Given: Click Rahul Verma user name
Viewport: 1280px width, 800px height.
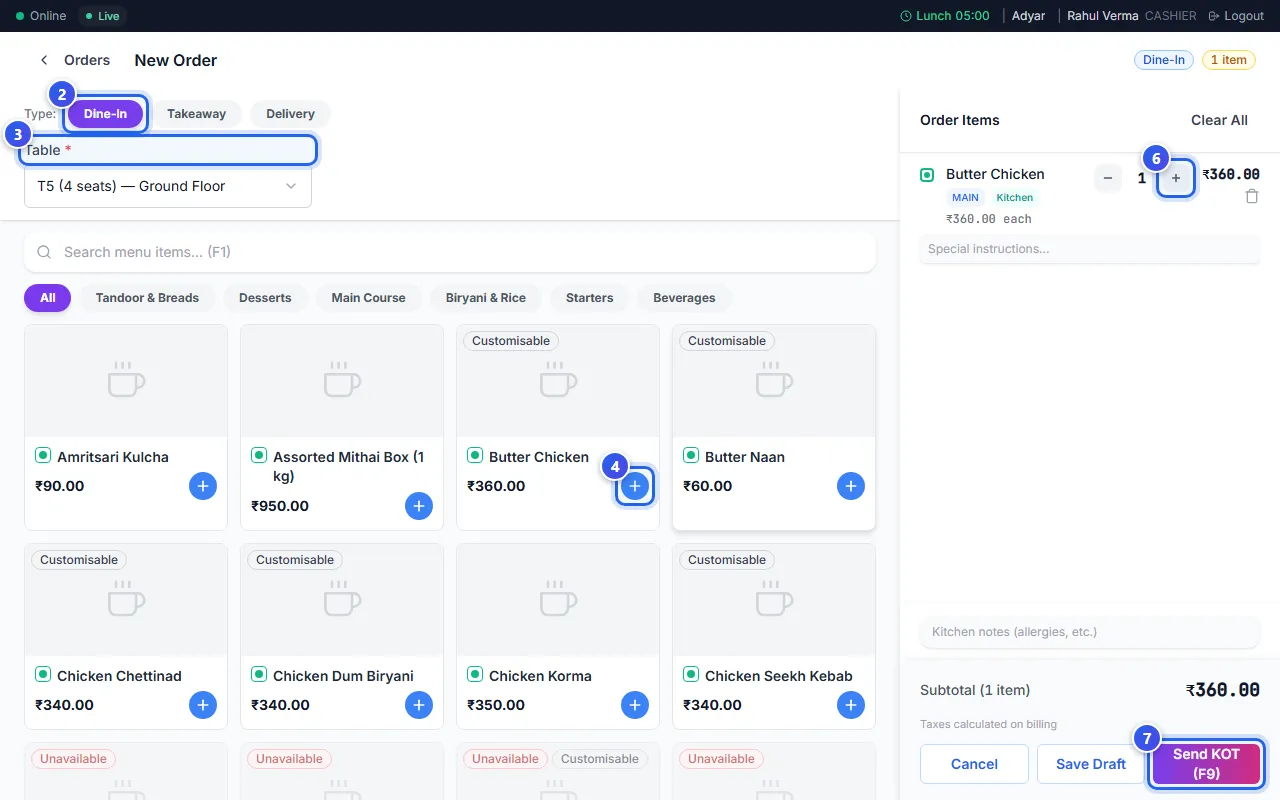Looking at the screenshot, I should [x=1103, y=16].
